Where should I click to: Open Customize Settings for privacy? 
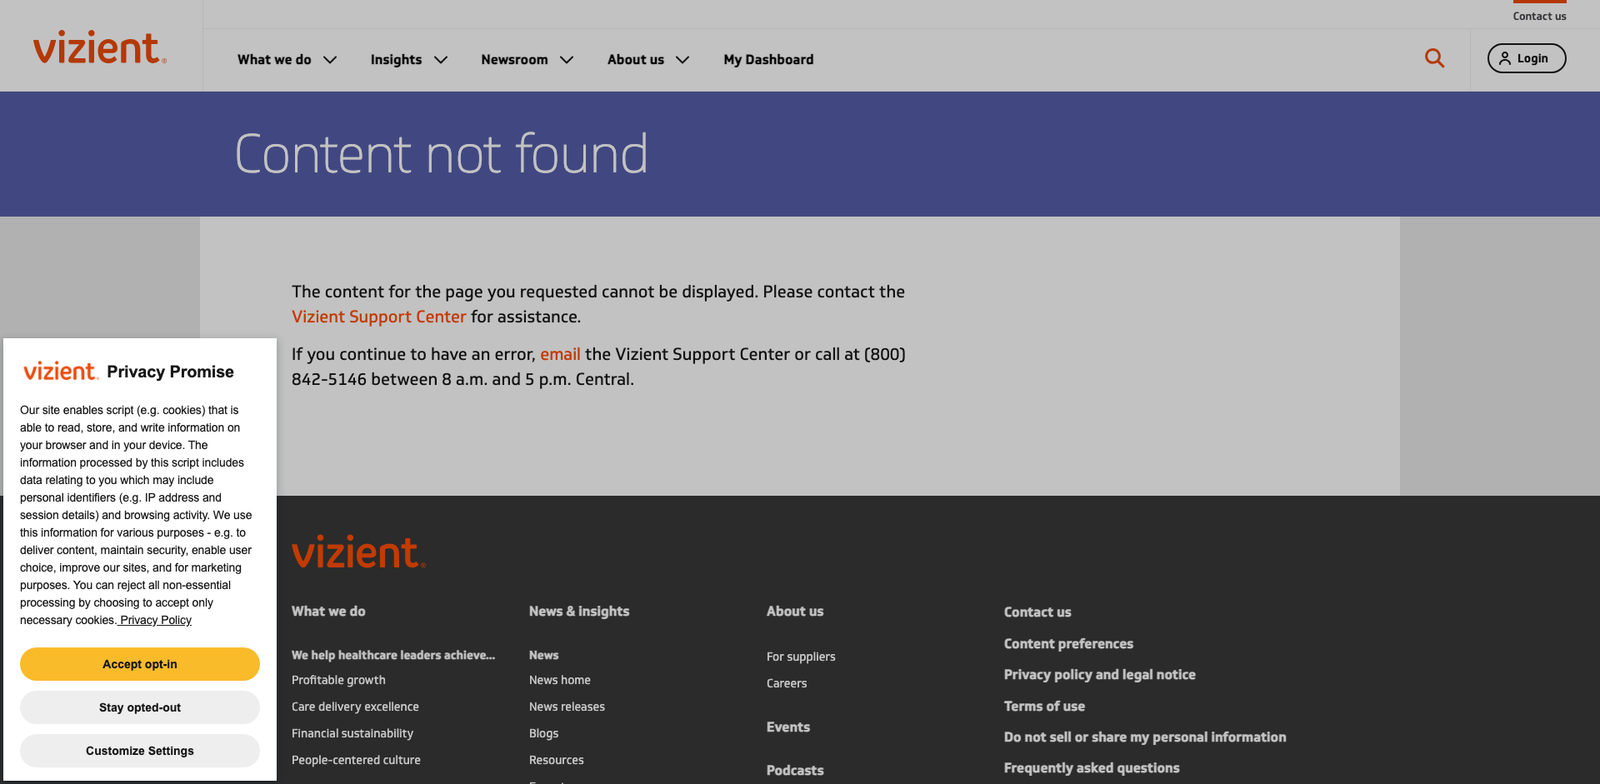click(140, 751)
